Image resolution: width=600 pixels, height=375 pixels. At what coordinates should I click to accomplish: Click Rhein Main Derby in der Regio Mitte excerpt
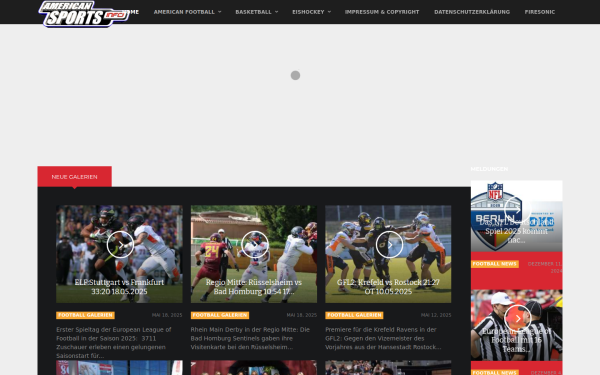250,338
